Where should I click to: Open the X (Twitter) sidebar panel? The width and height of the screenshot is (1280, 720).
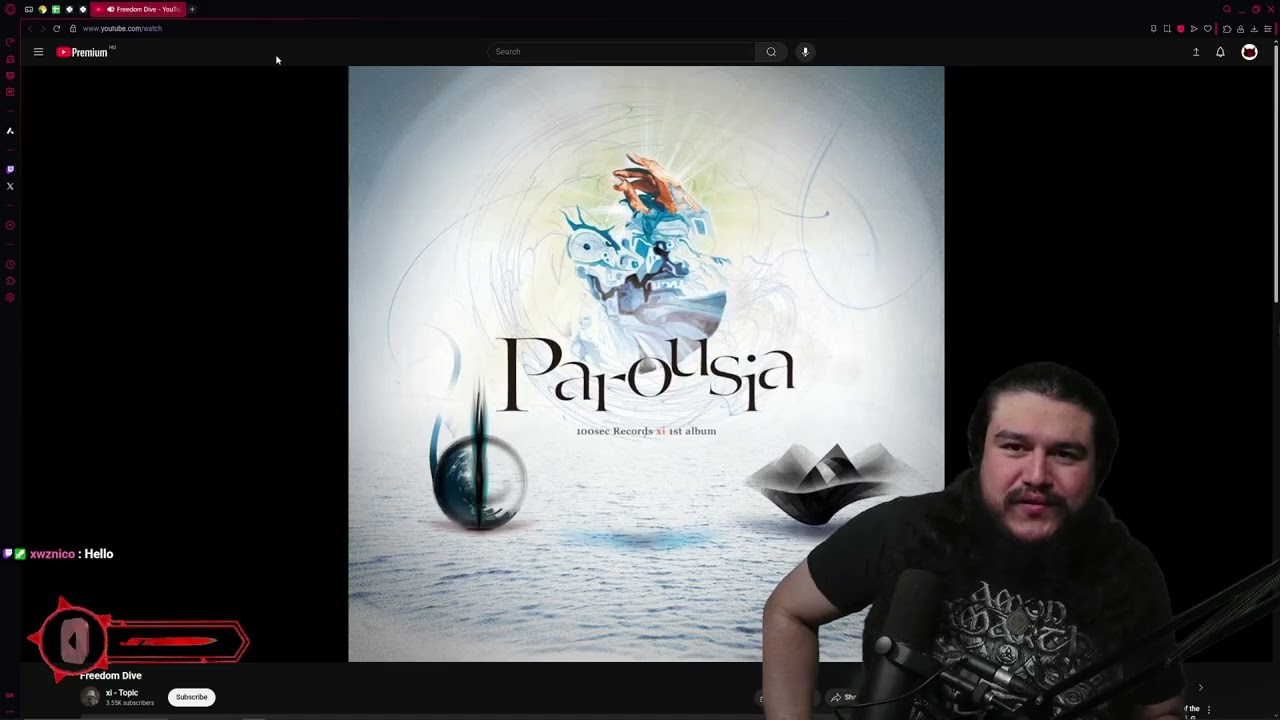click(10, 186)
